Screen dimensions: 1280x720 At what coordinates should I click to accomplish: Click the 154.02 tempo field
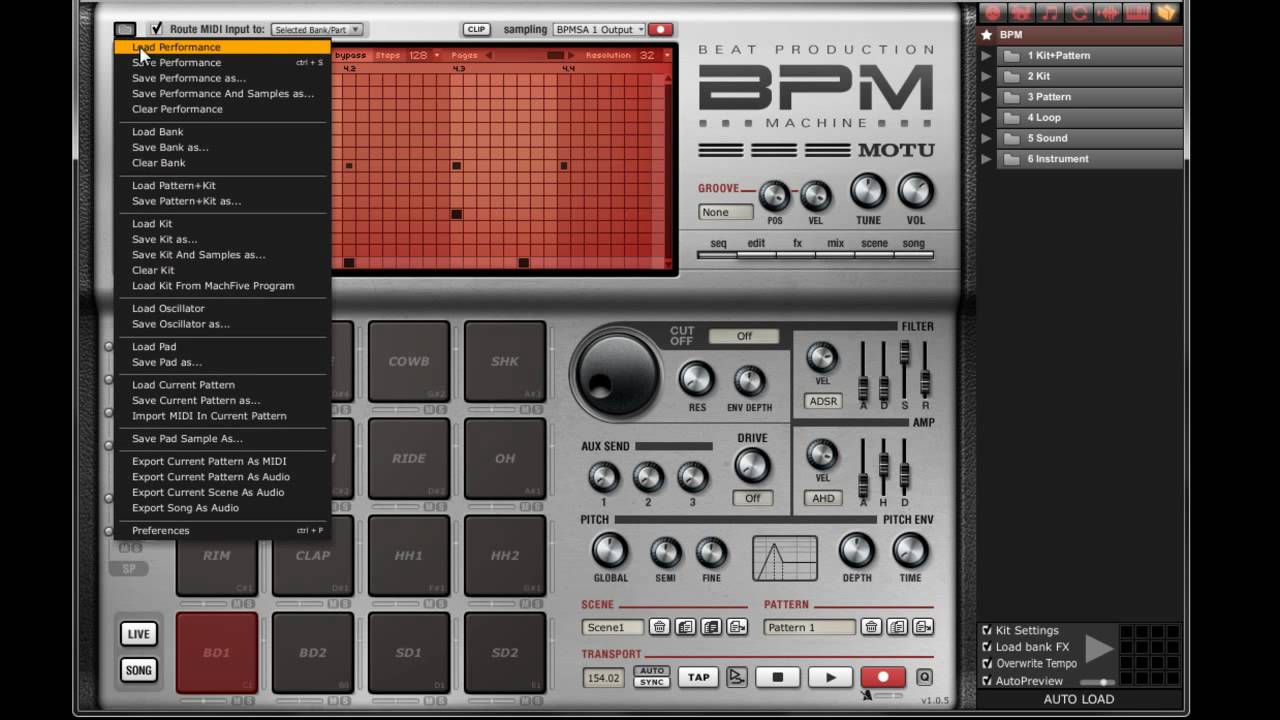(603, 678)
